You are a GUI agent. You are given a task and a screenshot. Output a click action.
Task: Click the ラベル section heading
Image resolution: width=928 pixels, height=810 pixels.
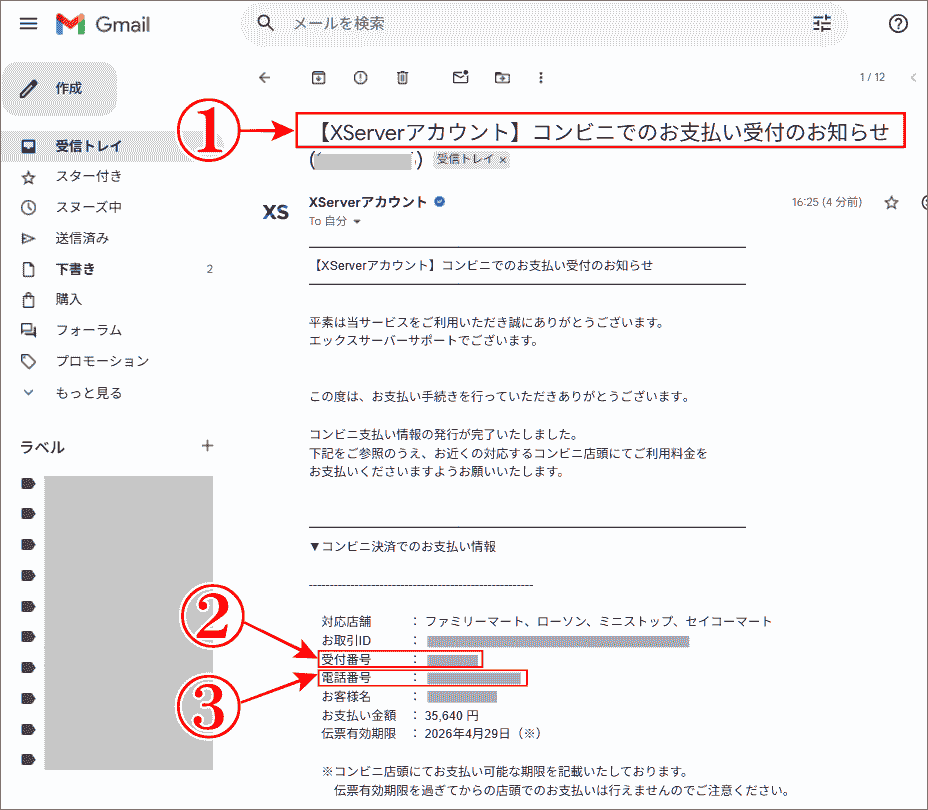pos(42,447)
